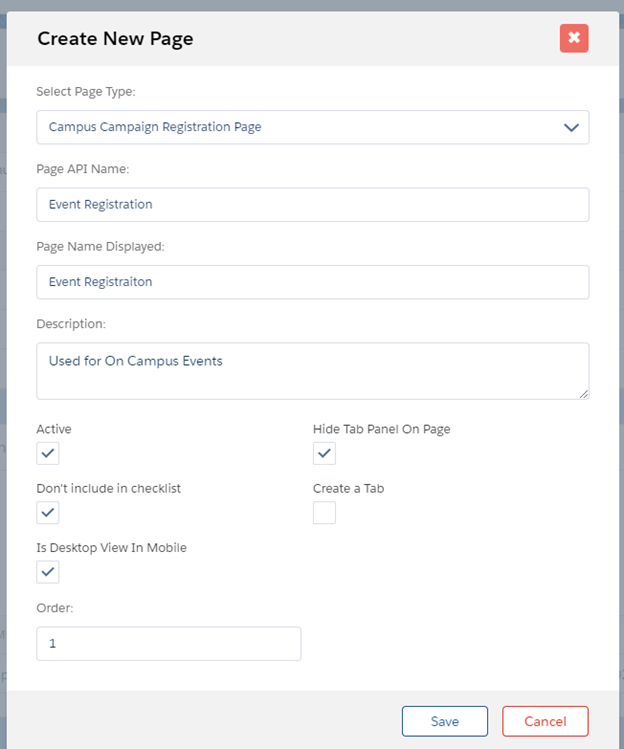Cancel page creation
Image resolution: width=624 pixels, height=749 pixels.
pyautogui.click(x=545, y=721)
